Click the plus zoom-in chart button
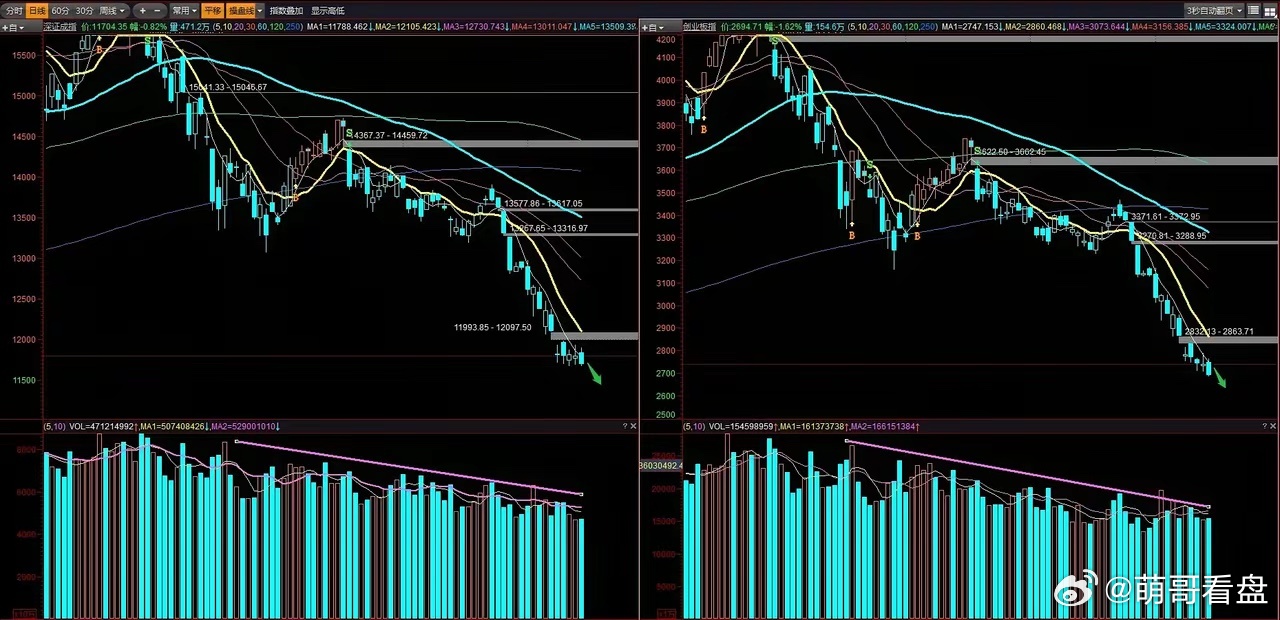The height and width of the screenshot is (620, 1280). [x=143, y=10]
